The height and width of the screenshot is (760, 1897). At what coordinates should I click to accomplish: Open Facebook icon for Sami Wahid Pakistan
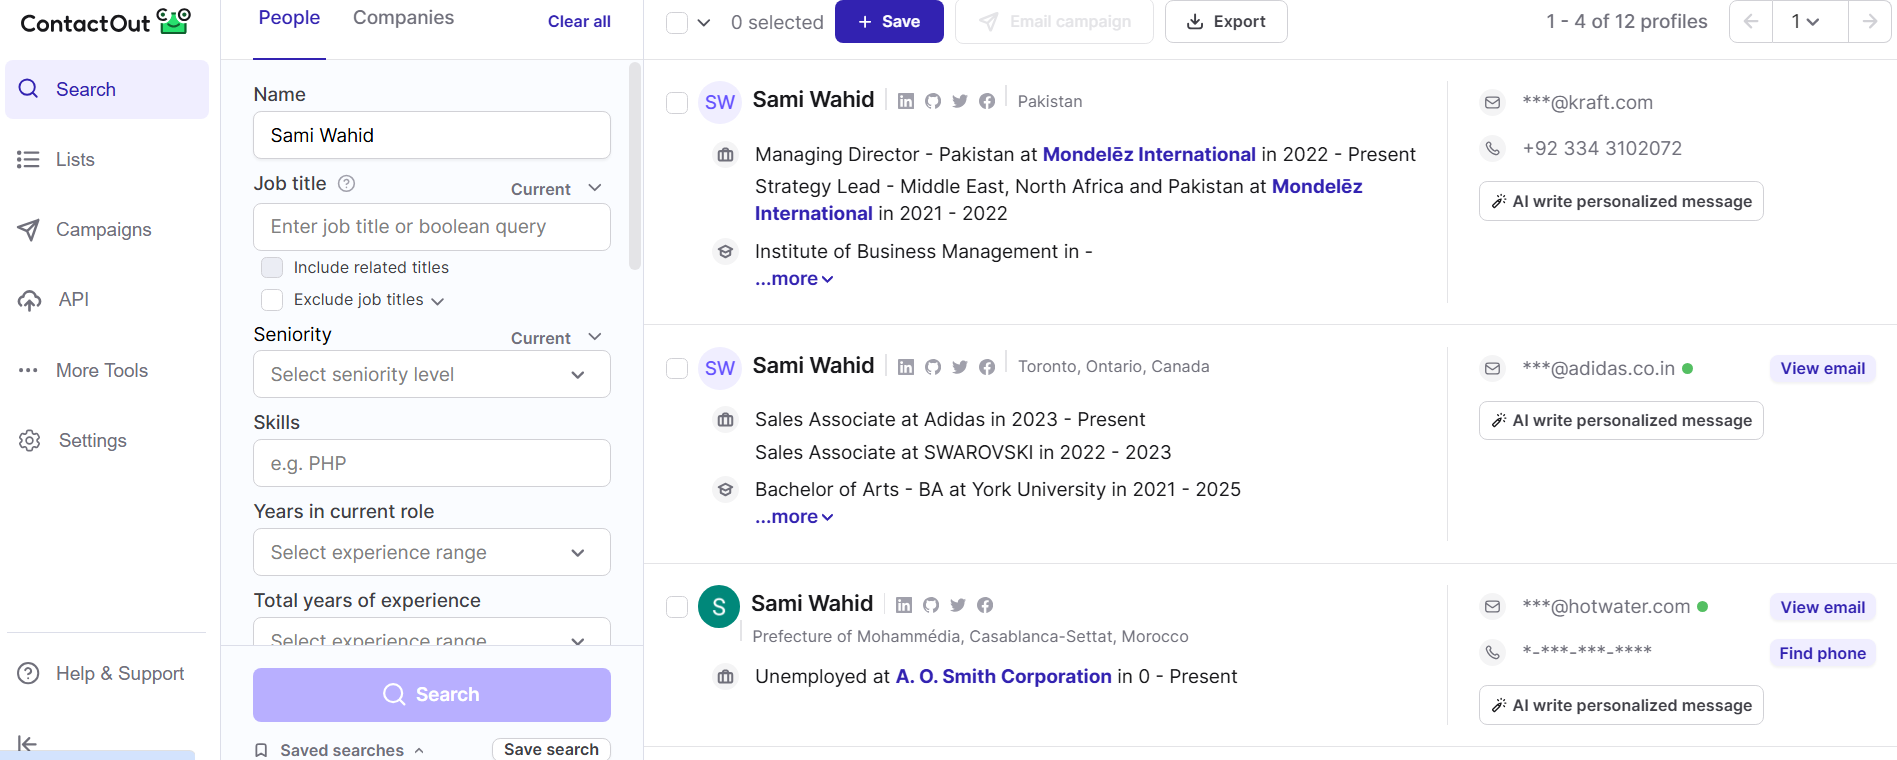[x=987, y=101]
